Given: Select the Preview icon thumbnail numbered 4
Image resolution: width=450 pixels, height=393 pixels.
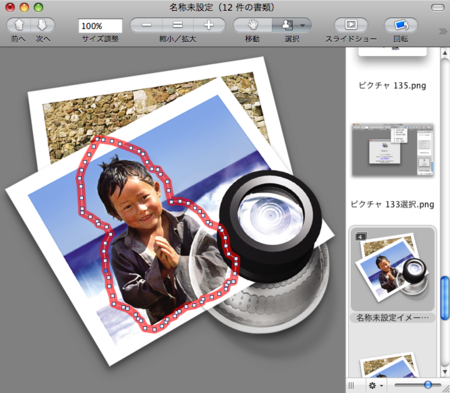Looking at the screenshot, I should click(x=392, y=269).
